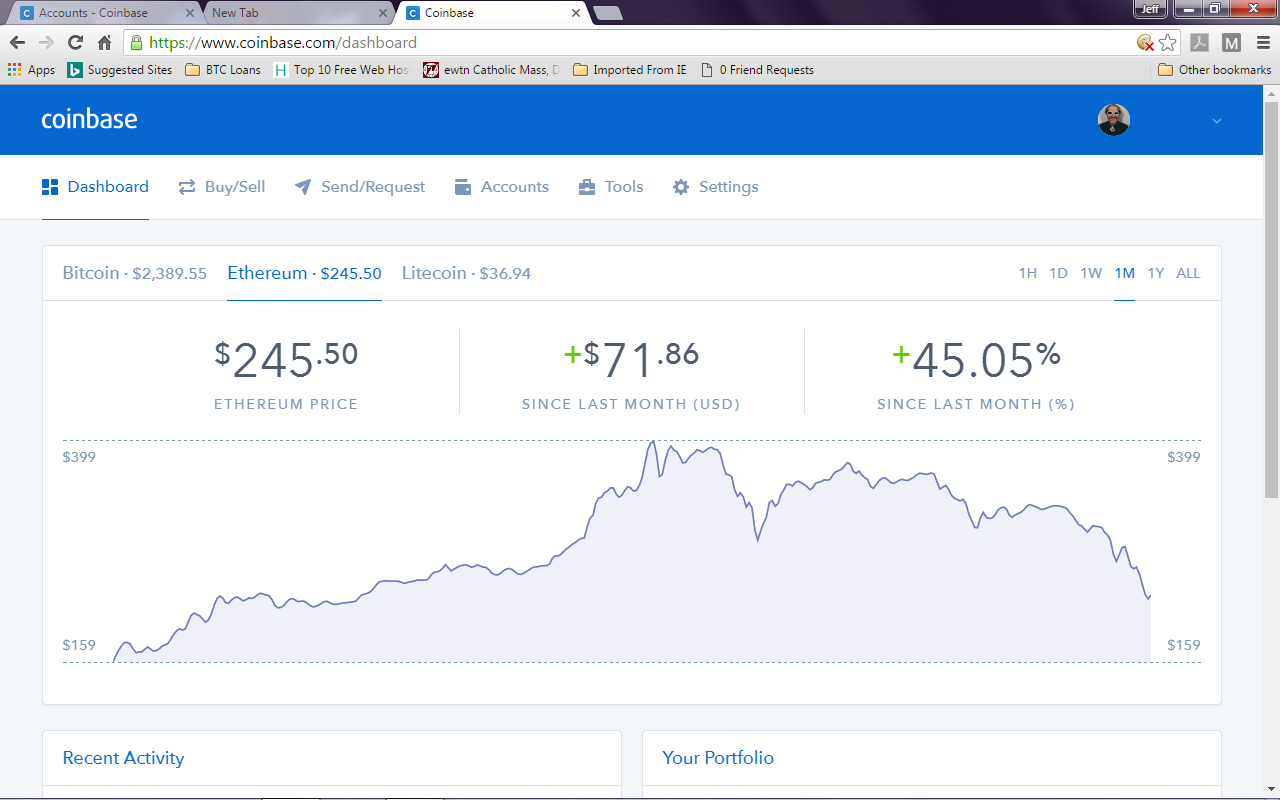Click the Send/Request paper plane icon

point(303,187)
